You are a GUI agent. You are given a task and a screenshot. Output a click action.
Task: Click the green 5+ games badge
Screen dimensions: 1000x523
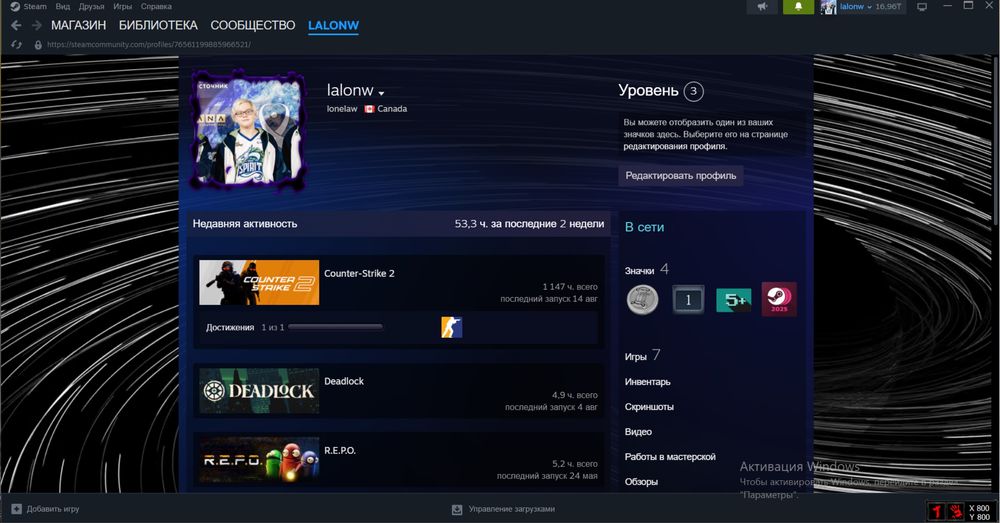pyautogui.click(x=733, y=300)
